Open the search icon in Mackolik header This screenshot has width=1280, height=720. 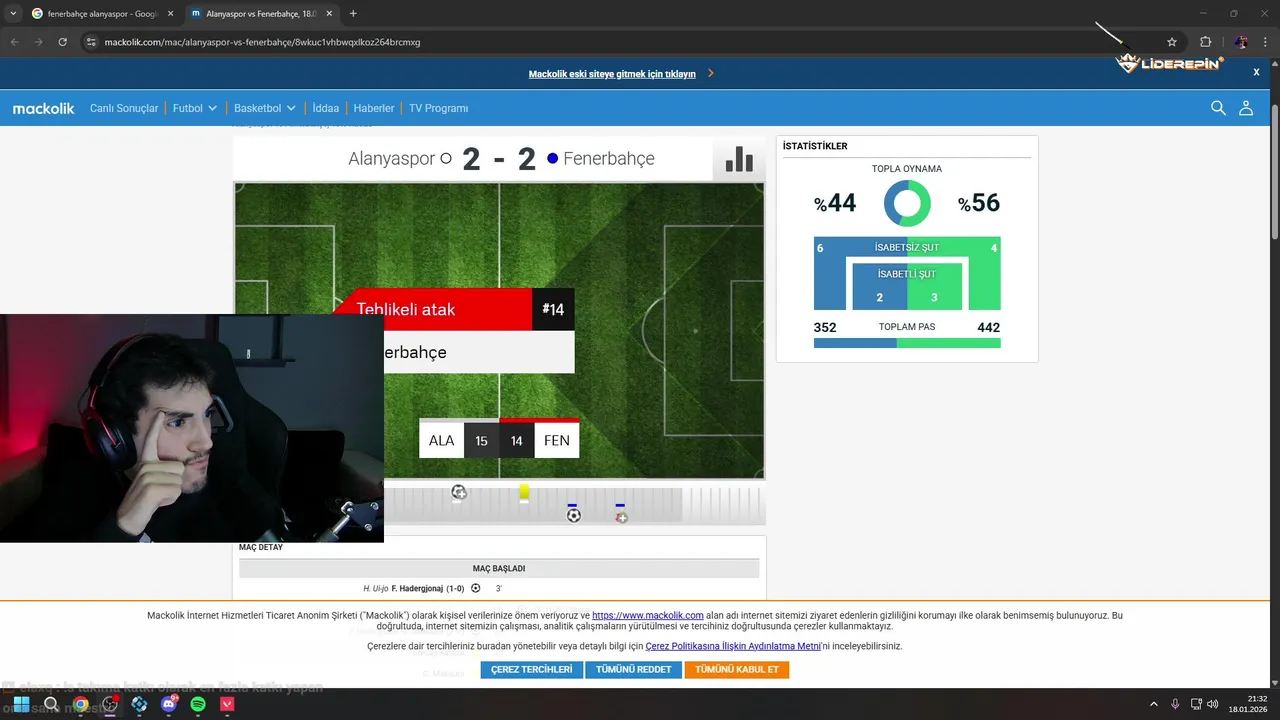[x=1218, y=108]
